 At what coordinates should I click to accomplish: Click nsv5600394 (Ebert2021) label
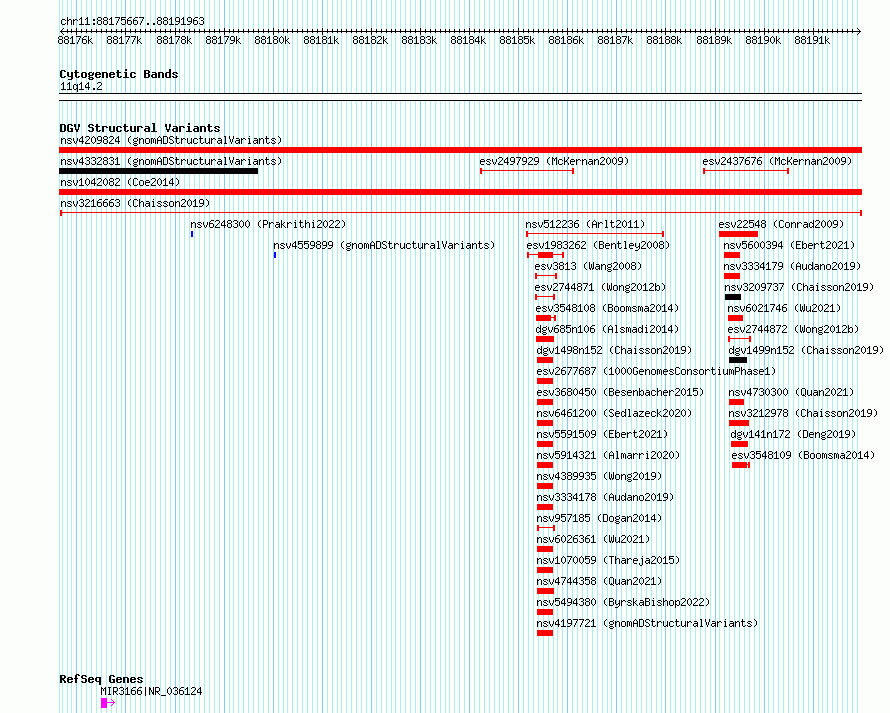click(789, 245)
